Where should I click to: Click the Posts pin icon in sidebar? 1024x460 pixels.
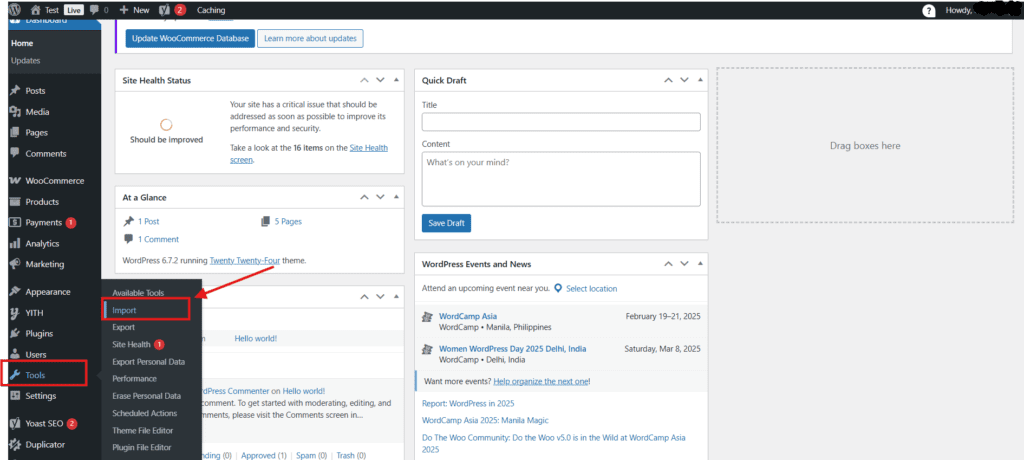15,91
